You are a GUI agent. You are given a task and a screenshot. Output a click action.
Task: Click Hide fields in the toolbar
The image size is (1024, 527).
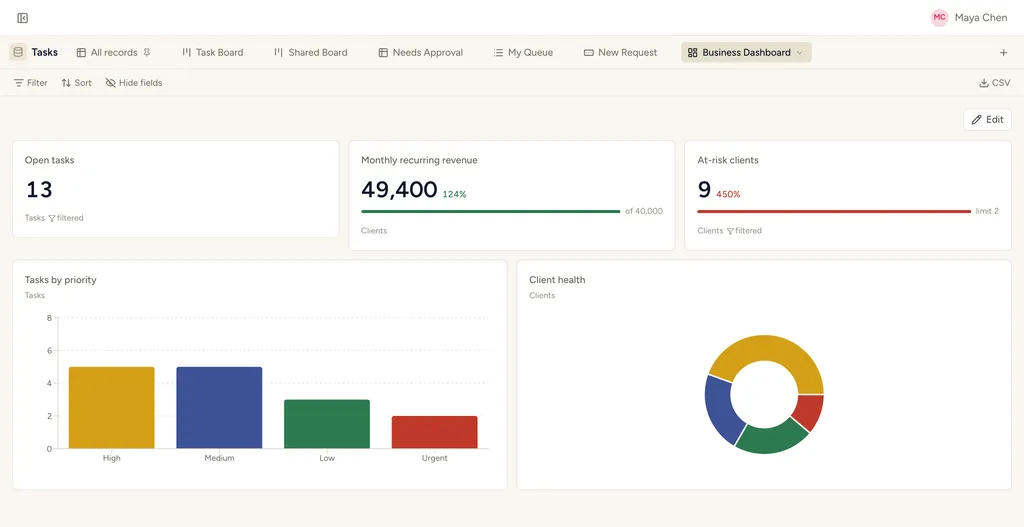point(134,83)
